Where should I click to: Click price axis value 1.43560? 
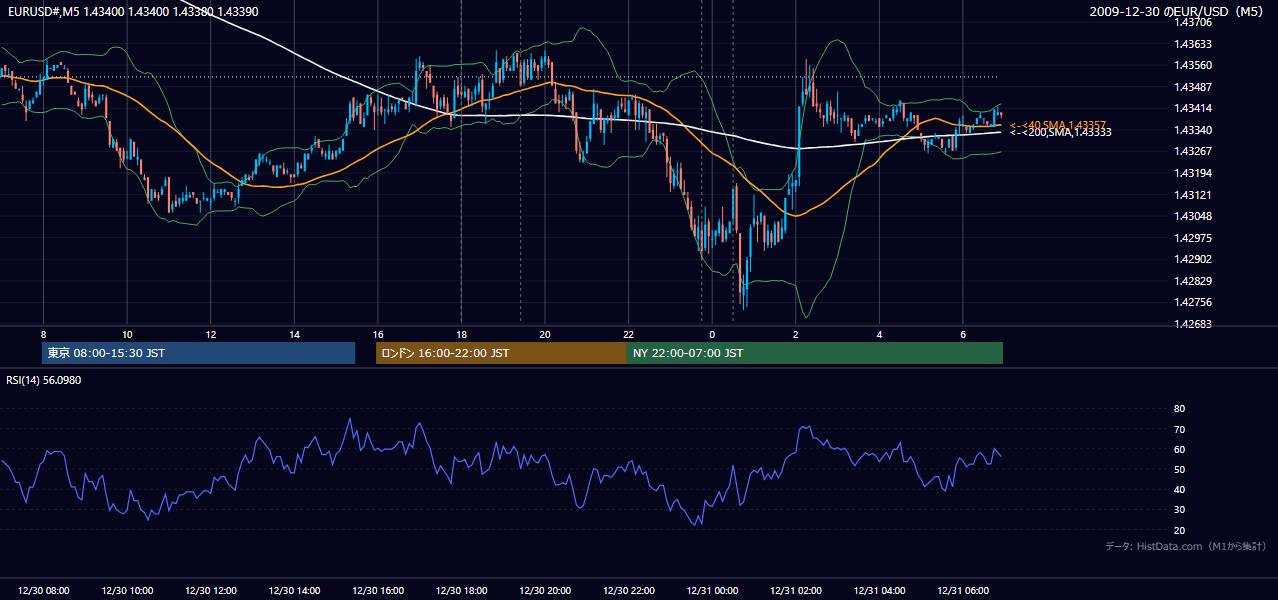(x=1193, y=66)
